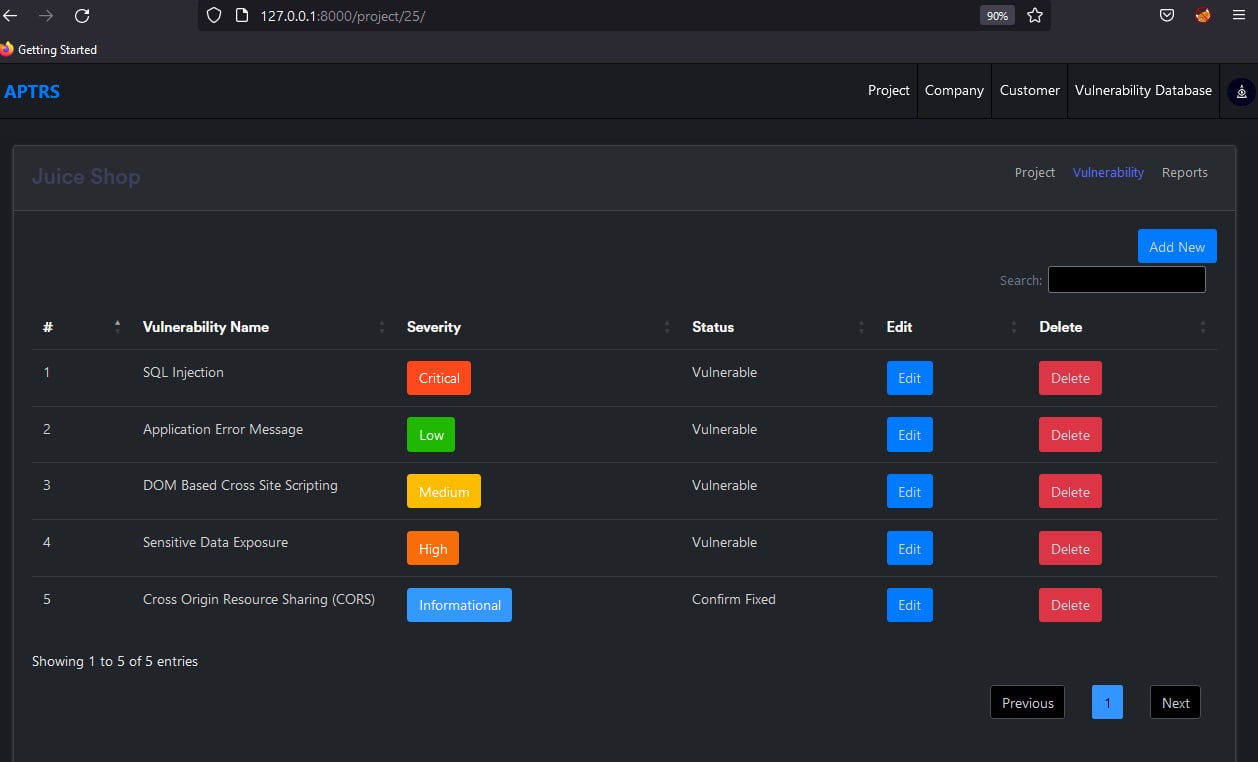Reload the page with refresh icon

pyautogui.click(x=82, y=15)
